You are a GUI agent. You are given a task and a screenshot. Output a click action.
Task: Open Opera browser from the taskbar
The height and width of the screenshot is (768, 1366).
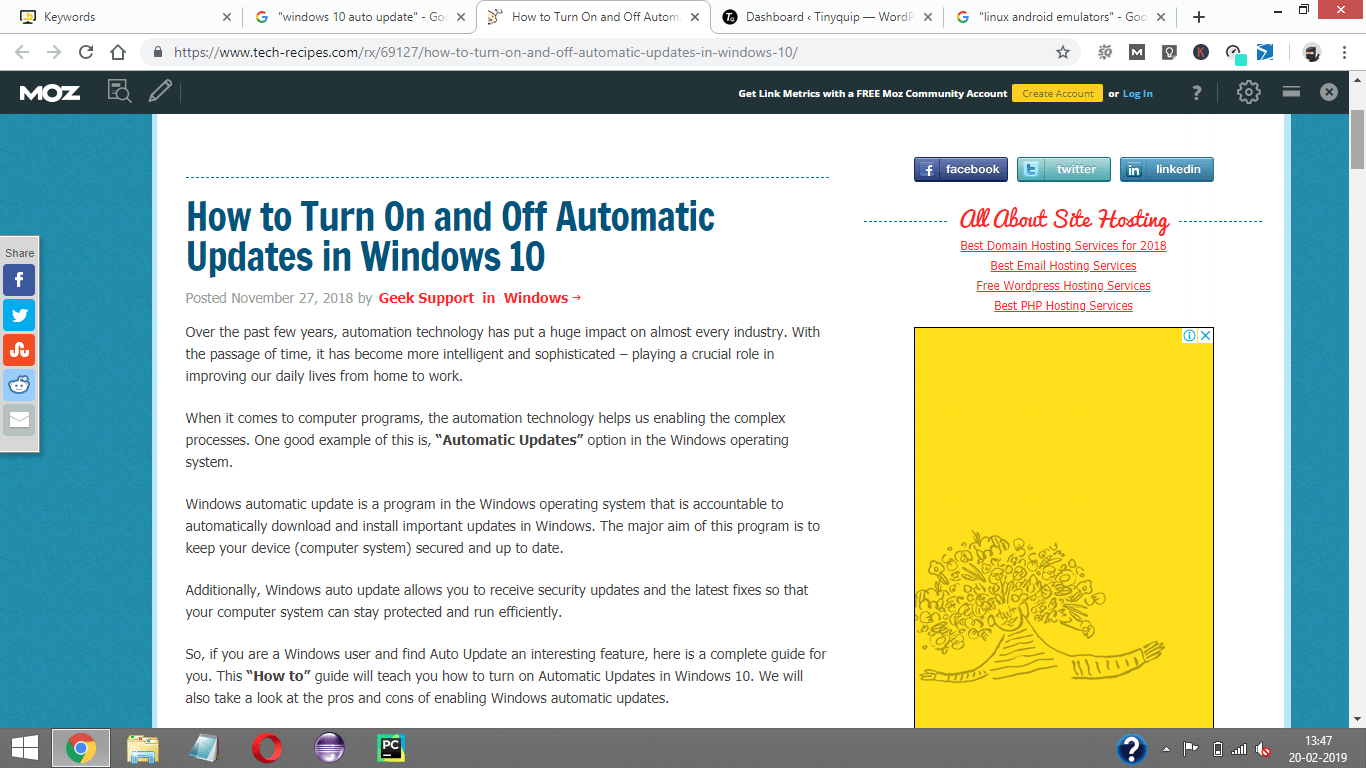(x=266, y=748)
